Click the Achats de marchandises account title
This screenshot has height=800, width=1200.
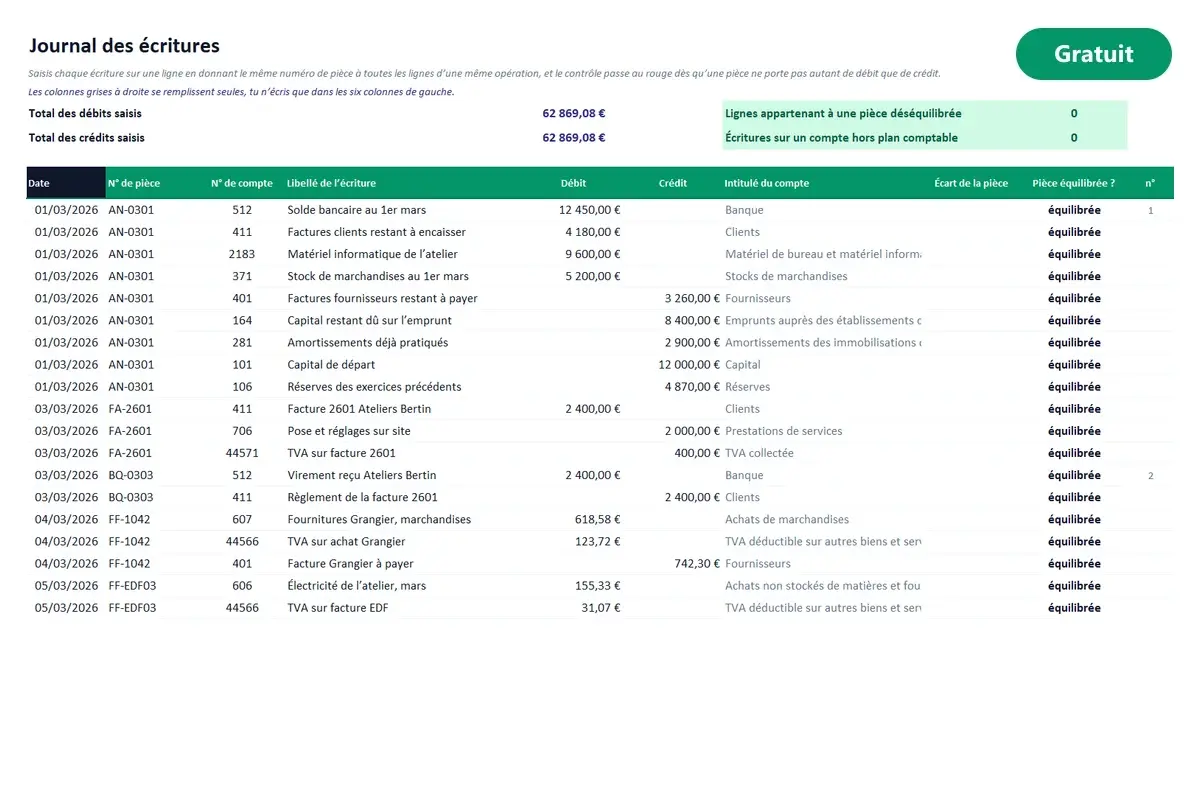tap(787, 518)
